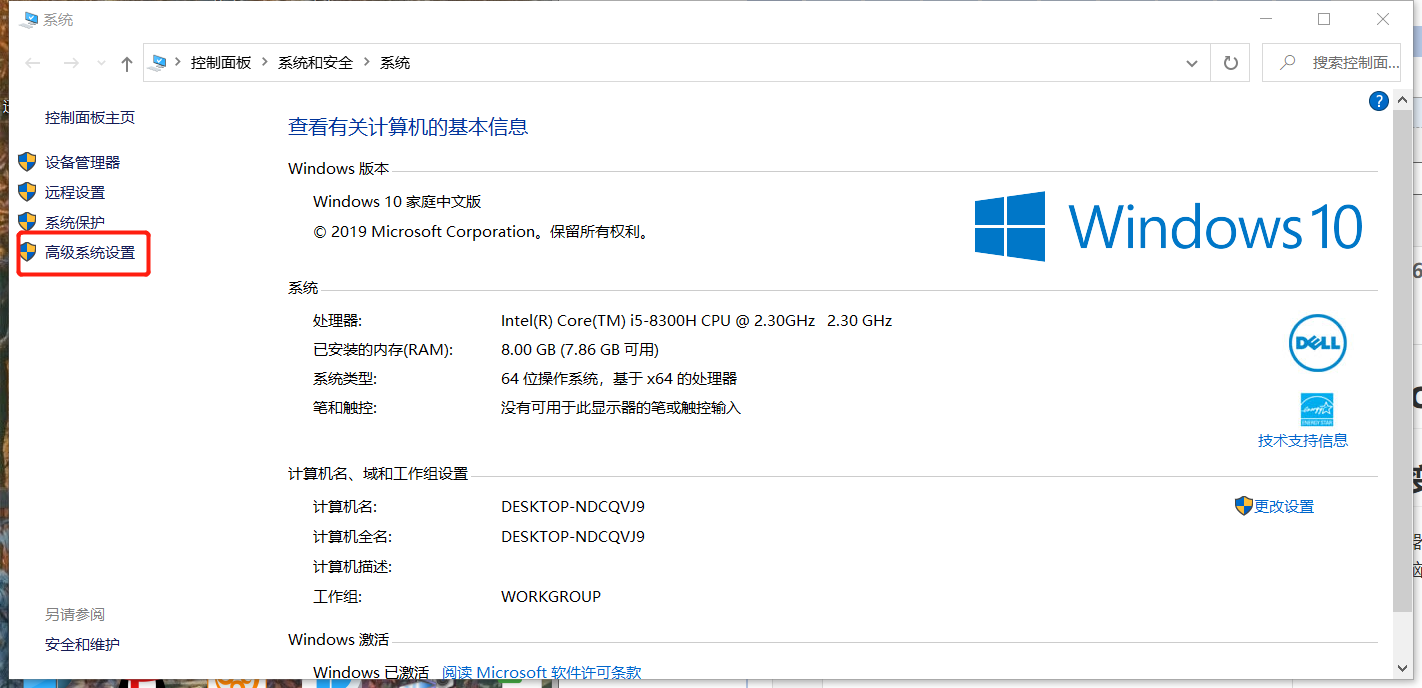Maximize the 系统 window
This screenshot has height=688, width=1422.
coord(1324,19)
